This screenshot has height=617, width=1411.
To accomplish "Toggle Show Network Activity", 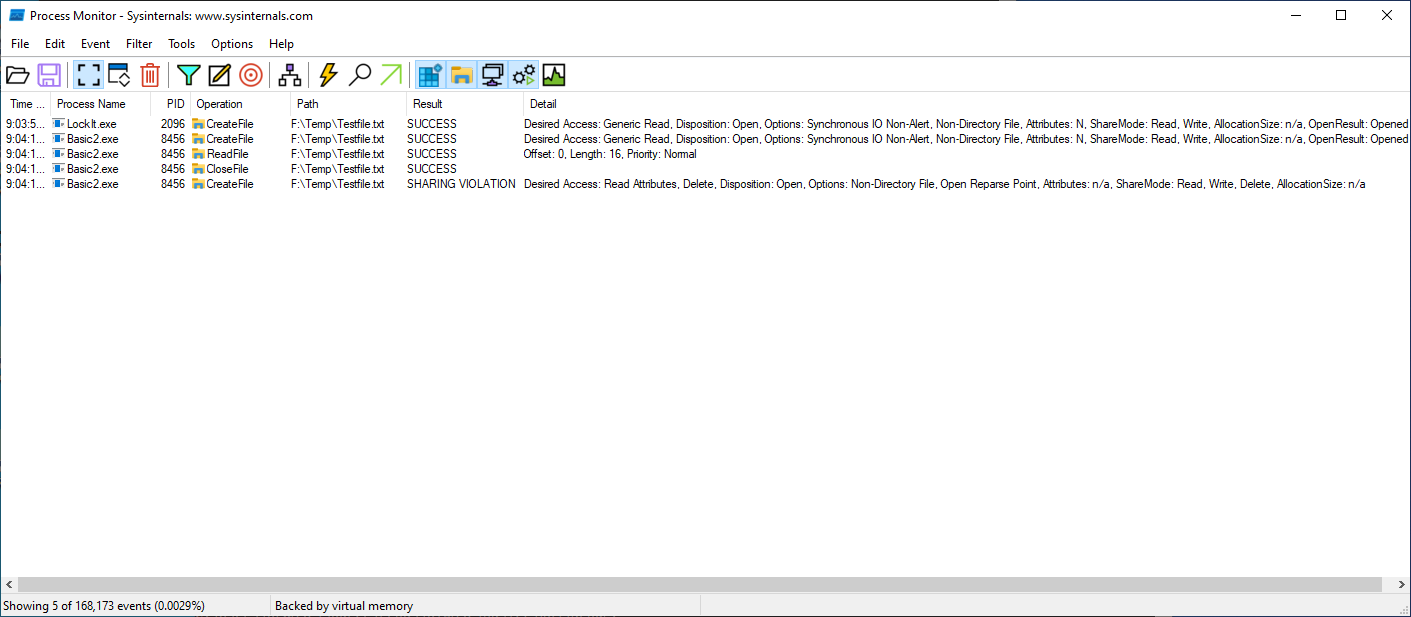I will pyautogui.click(x=492, y=75).
